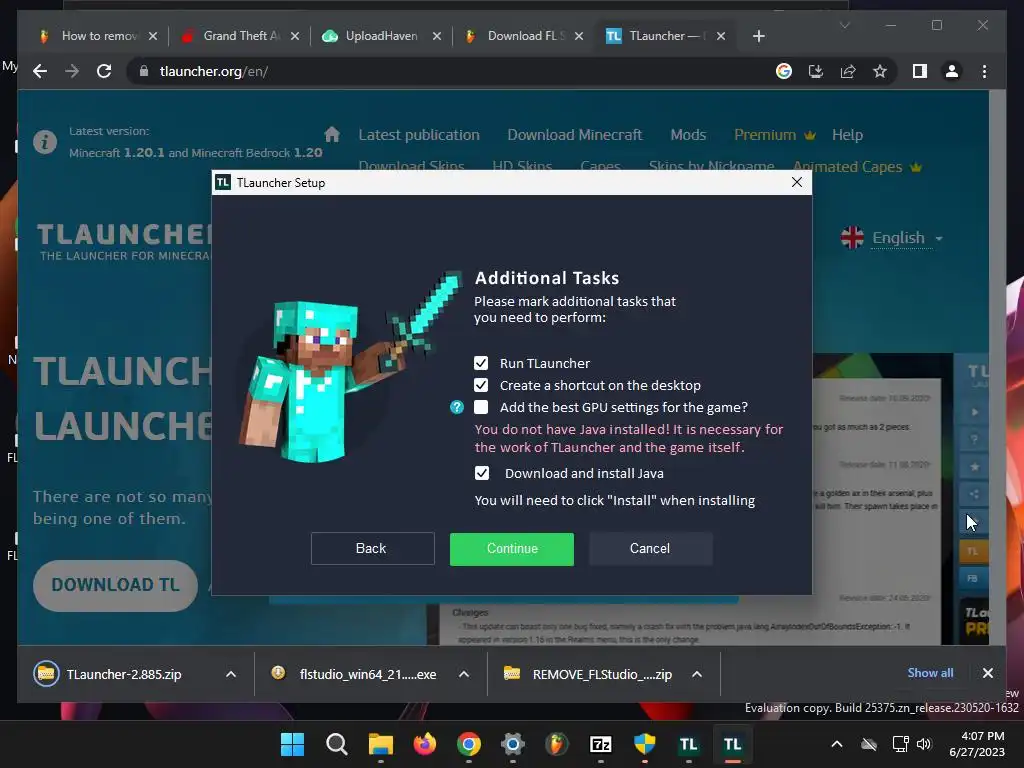Click the Google icon in address bar

[x=784, y=71]
